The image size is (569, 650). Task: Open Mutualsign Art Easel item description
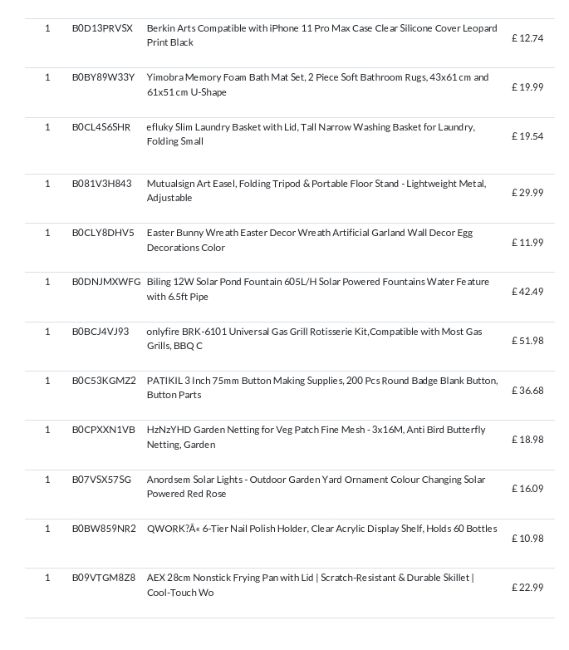(316, 191)
